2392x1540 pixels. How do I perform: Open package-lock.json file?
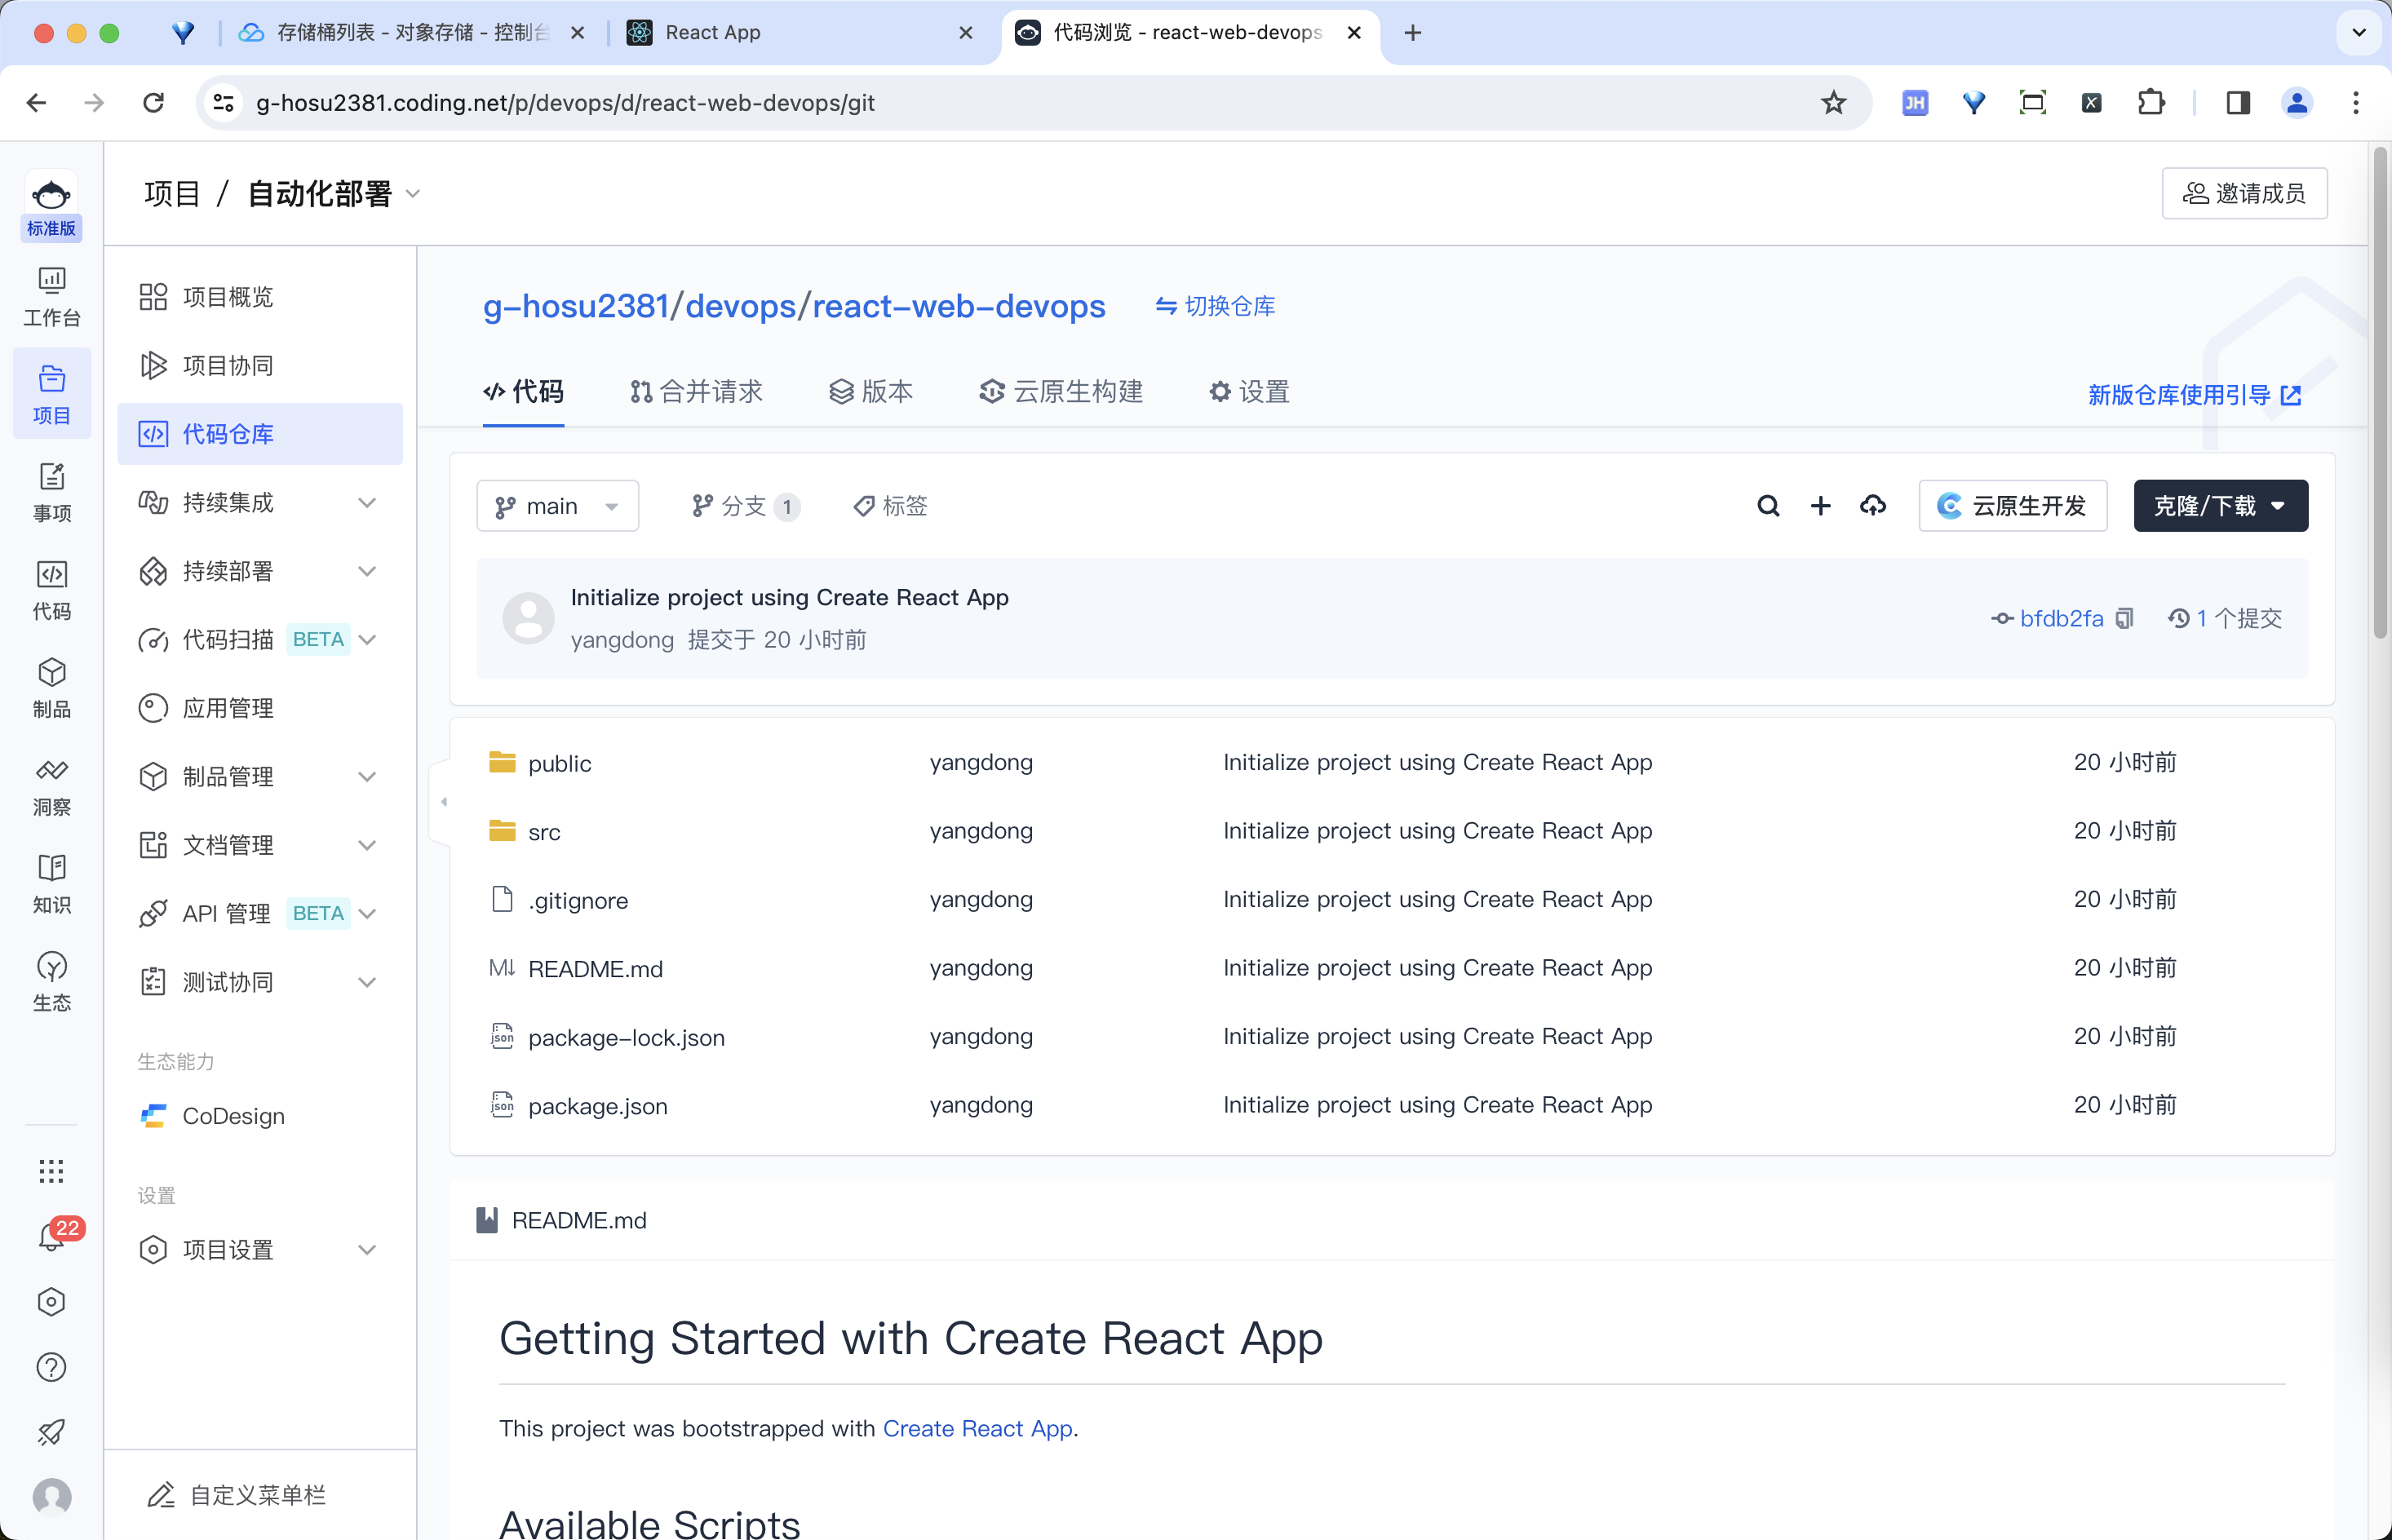(626, 1038)
